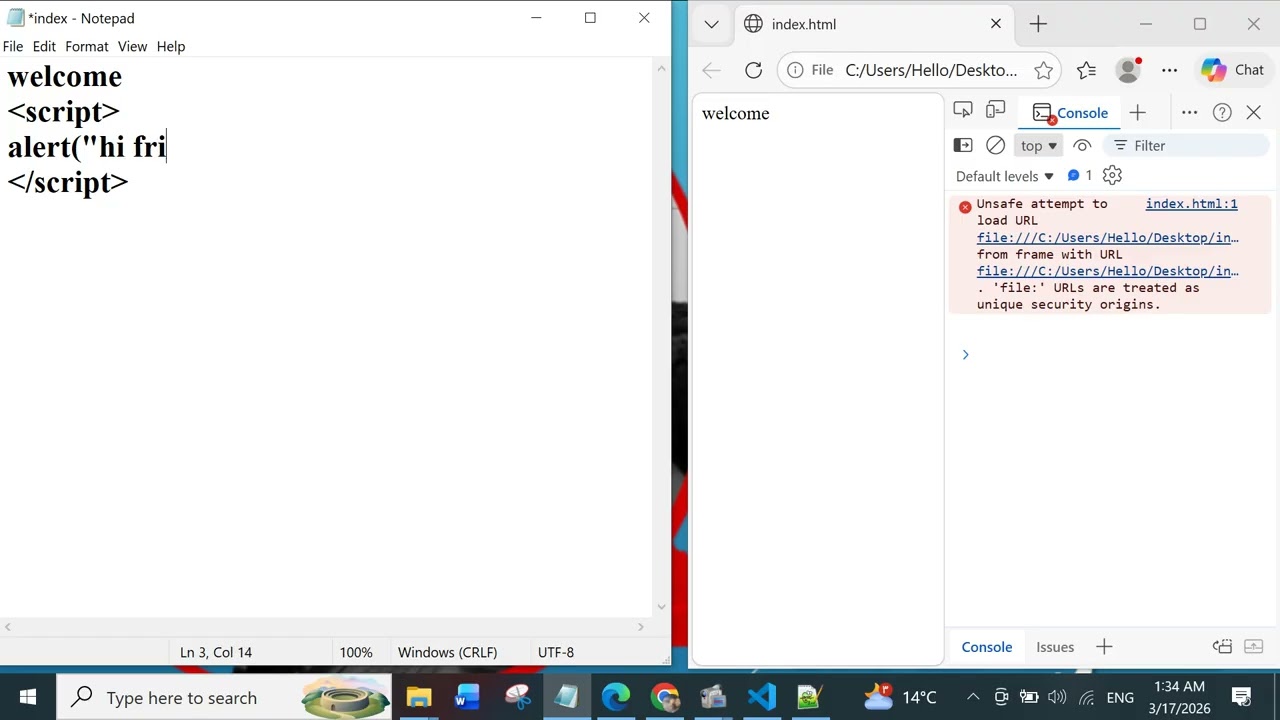
Task: Open Microsoft Edge from the taskbar
Action: coord(615,697)
